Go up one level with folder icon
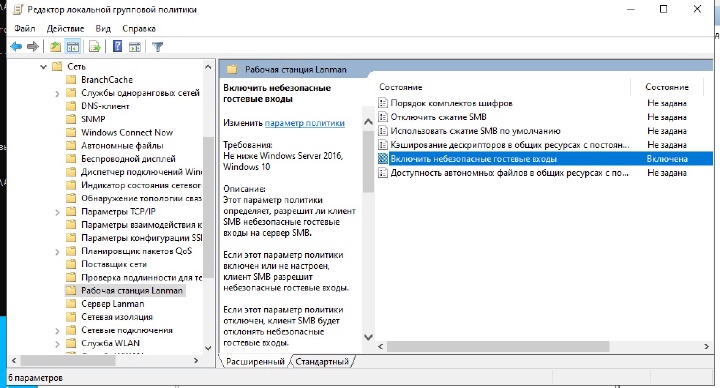Image resolution: width=720 pixels, height=388 pixels. coord(55,46)
